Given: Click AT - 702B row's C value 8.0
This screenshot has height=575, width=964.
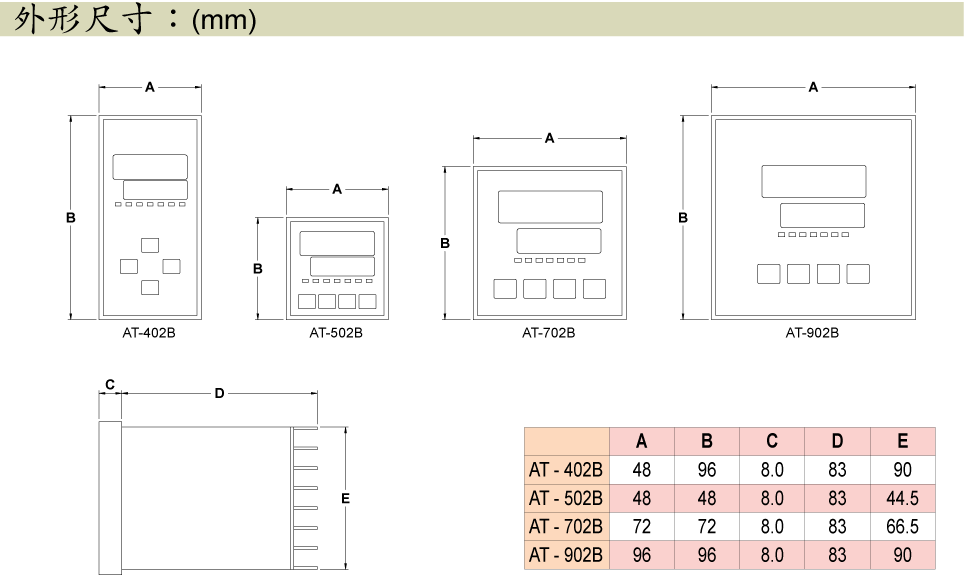Looking at the screenshot, I should coord(772,526).
